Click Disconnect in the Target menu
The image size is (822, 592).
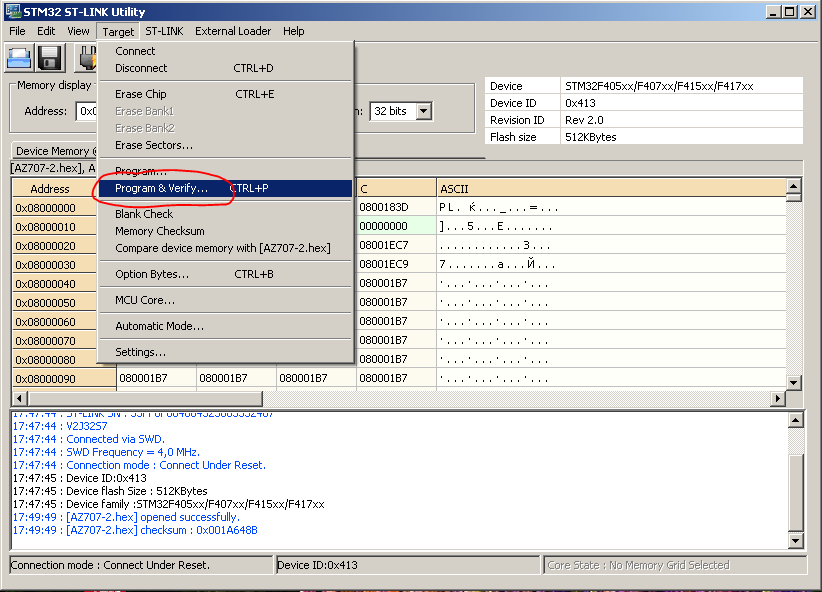click(141, 68)
